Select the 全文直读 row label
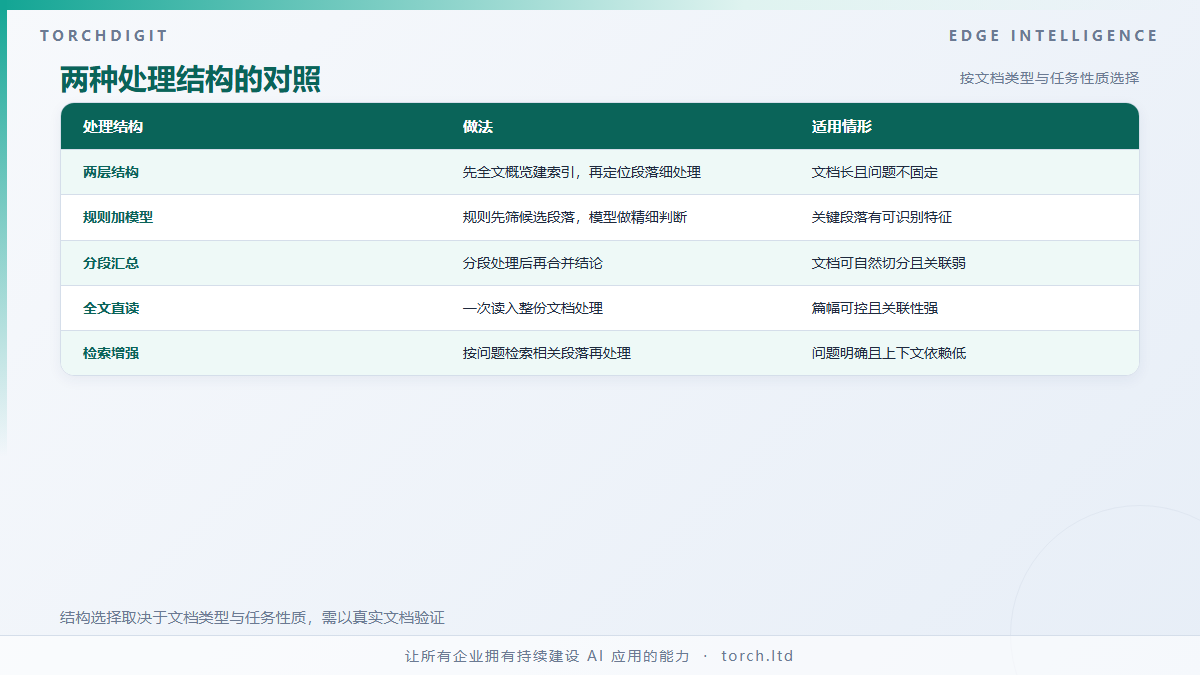This screenshot has height=675, width=1200. tap(111, 308)
